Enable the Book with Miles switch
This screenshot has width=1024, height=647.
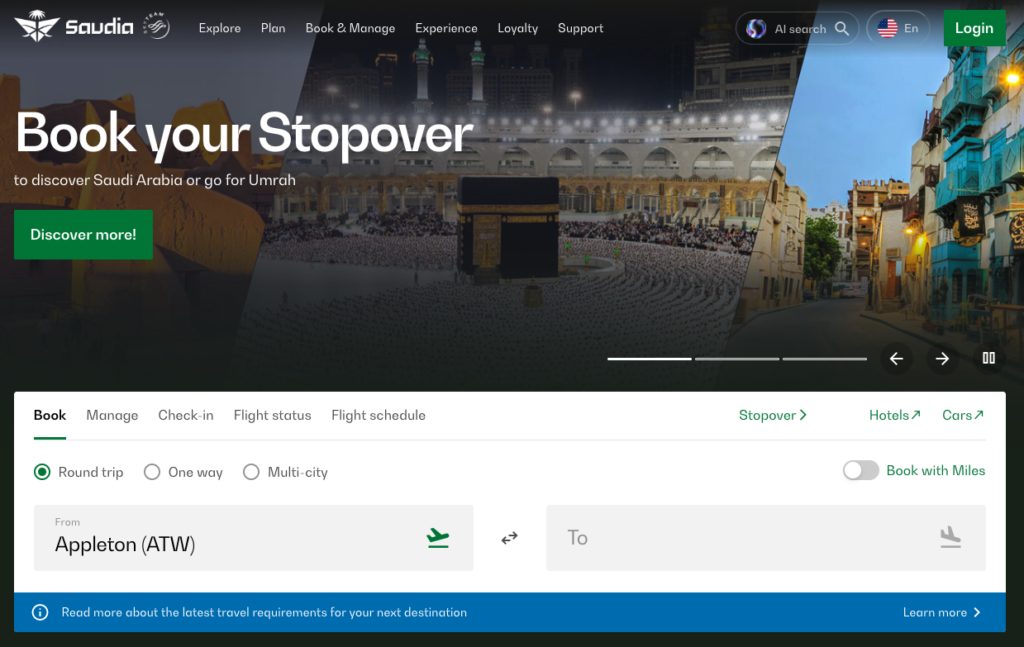click(x=861, y=471)
